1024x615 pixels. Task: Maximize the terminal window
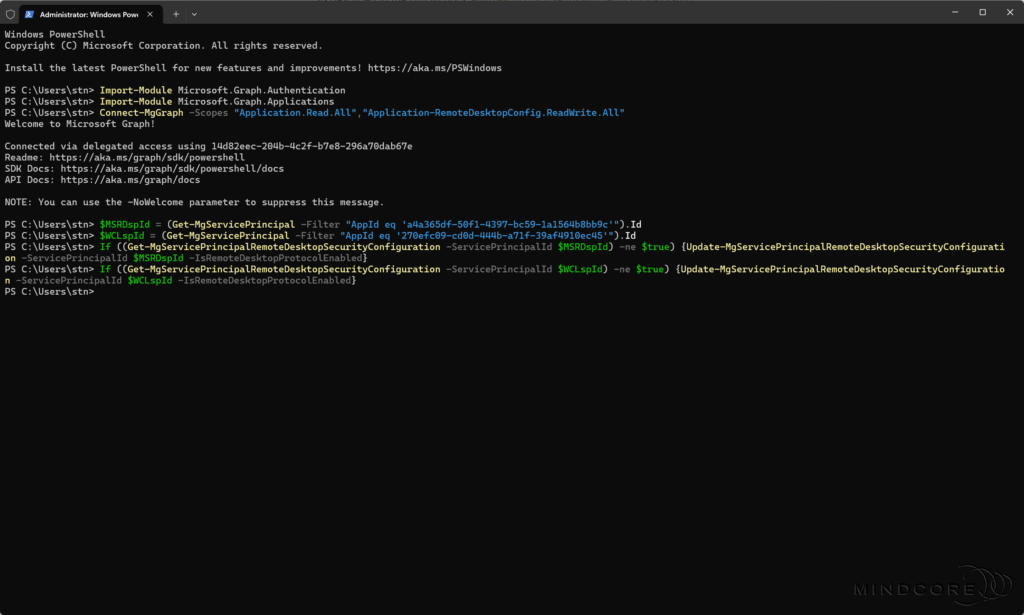pos(982,12)
